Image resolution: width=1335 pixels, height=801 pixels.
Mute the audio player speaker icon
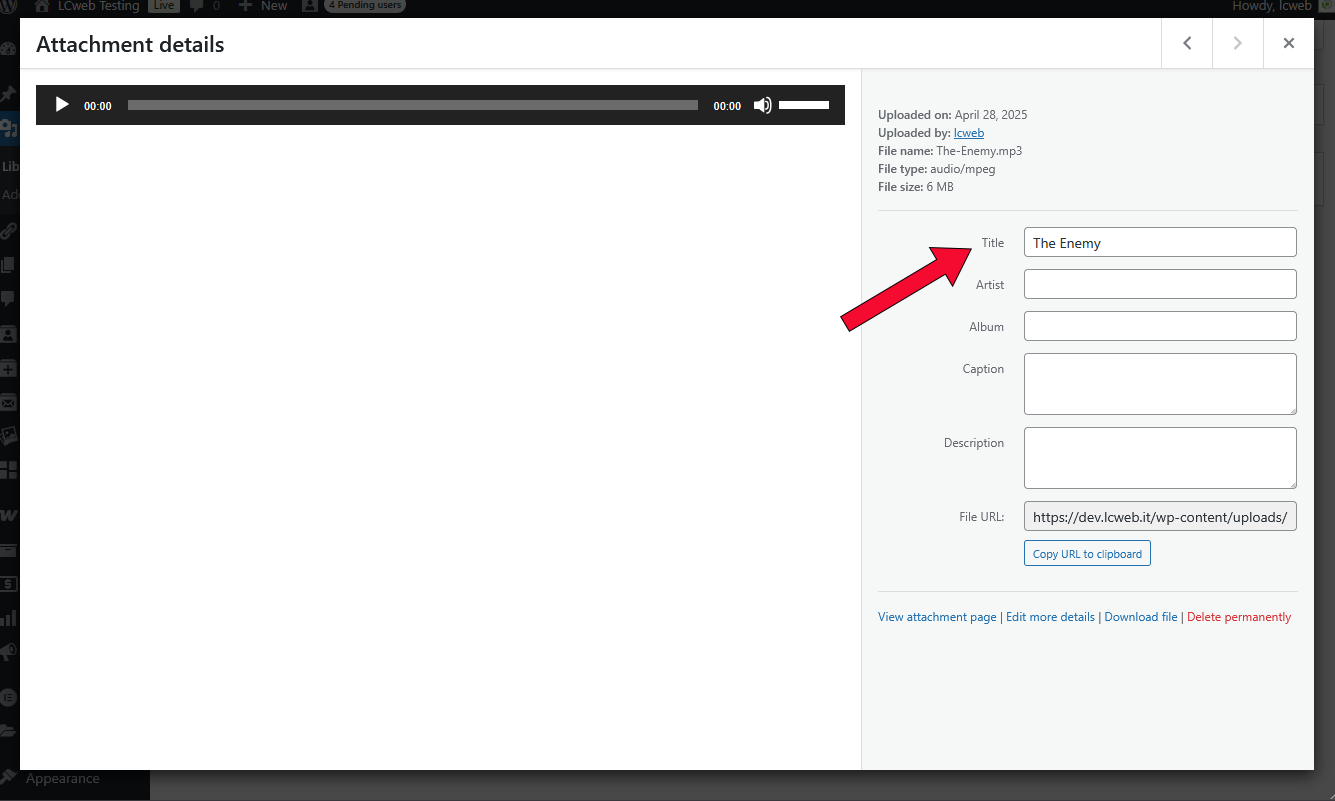(x=762, y=105)
